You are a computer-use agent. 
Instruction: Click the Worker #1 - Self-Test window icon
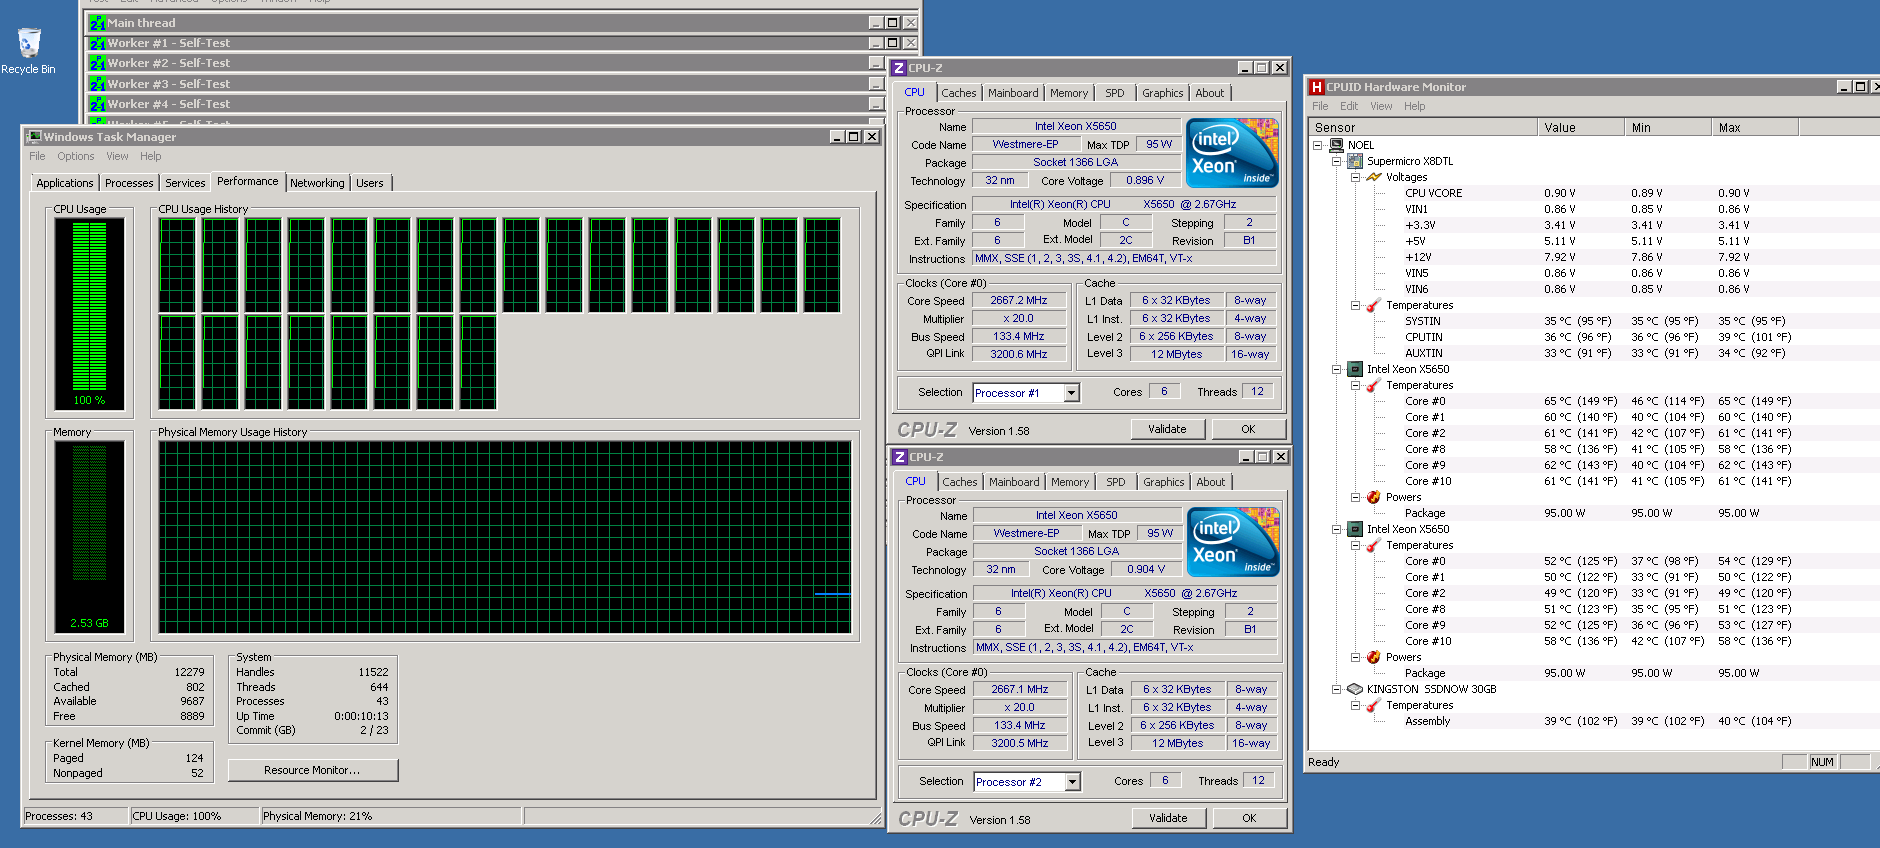click(x=97, y=43)
